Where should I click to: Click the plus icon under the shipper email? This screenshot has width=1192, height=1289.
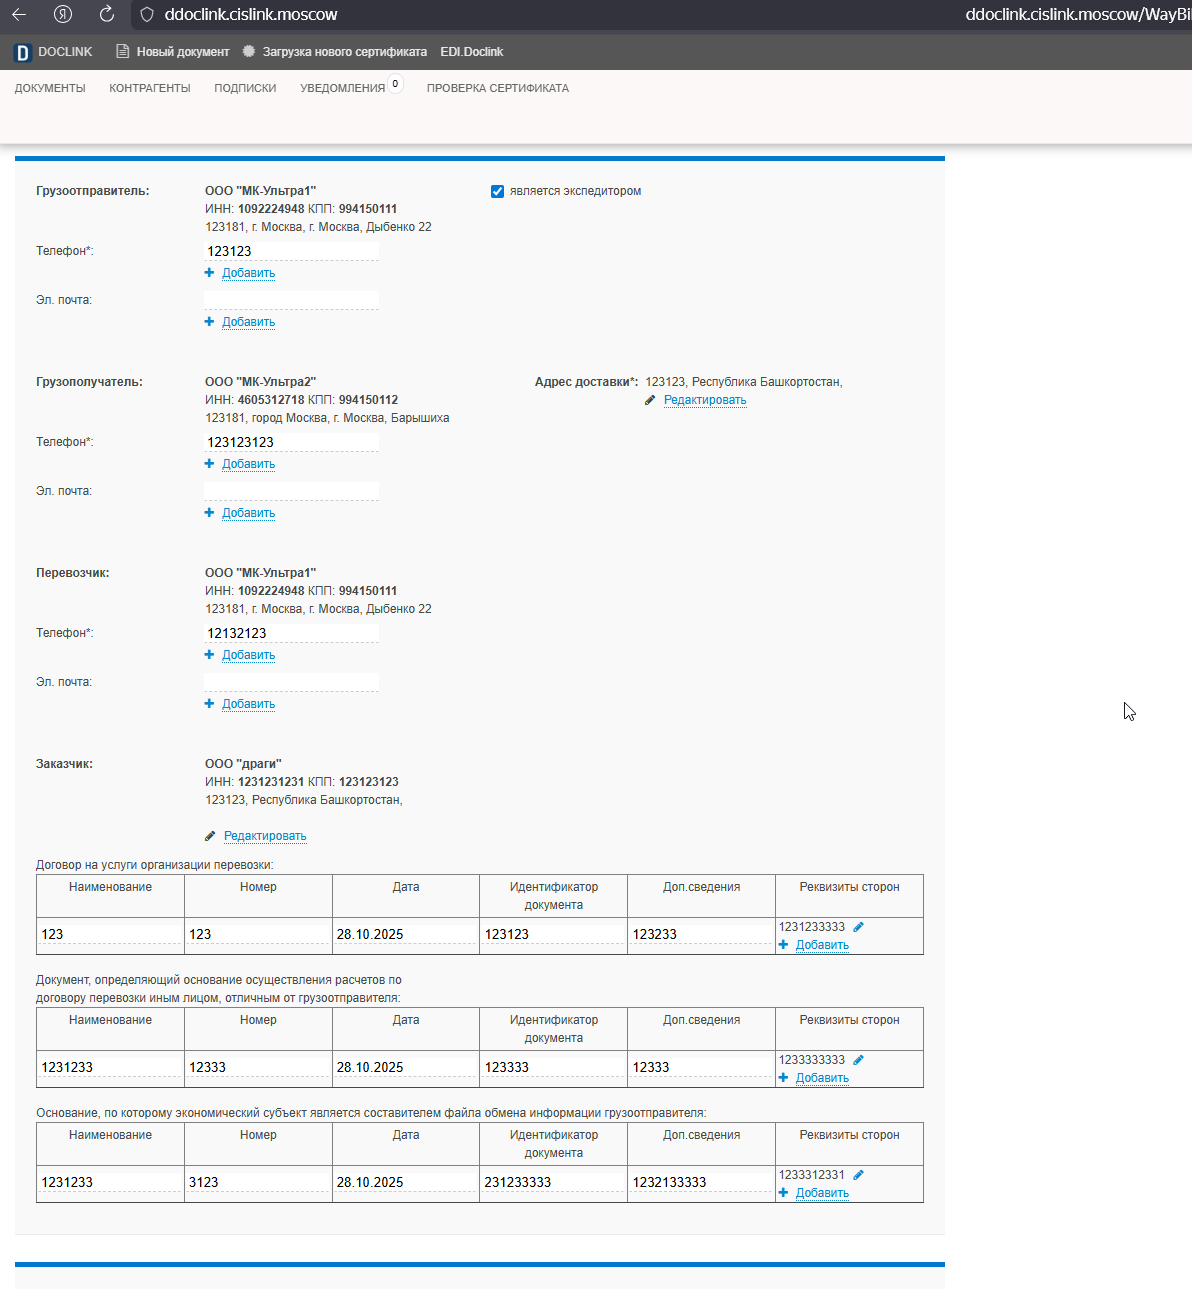[209, 322]
